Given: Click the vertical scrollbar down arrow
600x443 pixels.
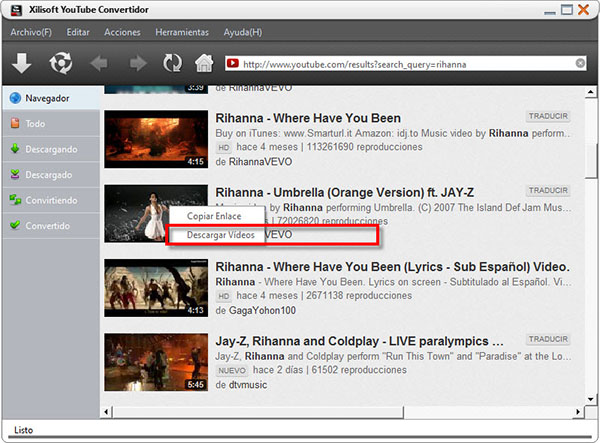Looking at the screenshot, I should point(590,399).
